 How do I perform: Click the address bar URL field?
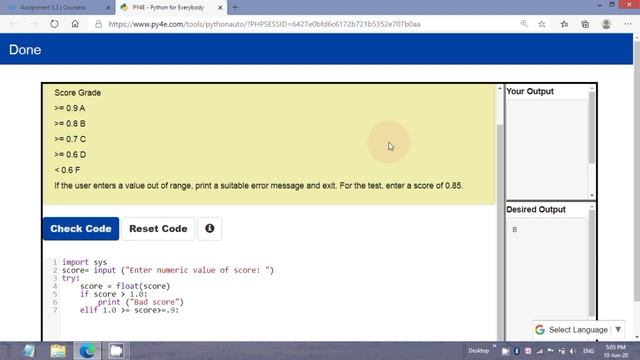[x=264, y=24]
